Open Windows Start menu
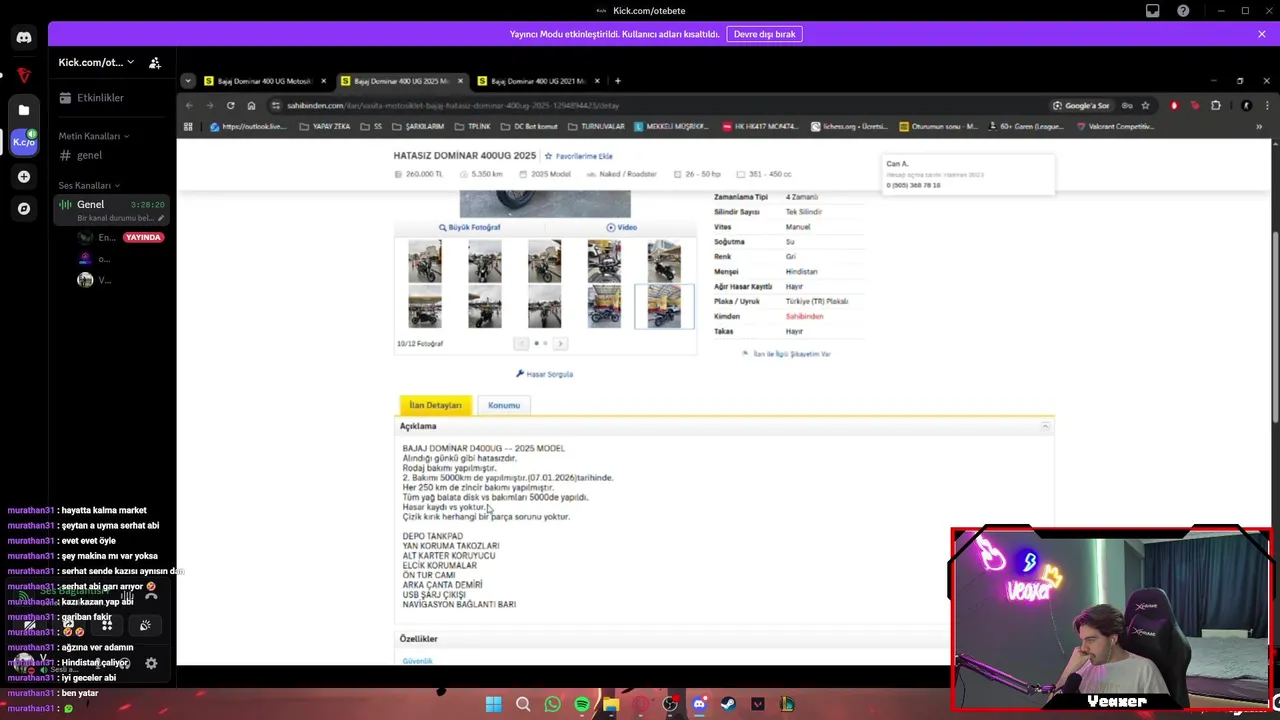The height and width of the screenshot is (720, 1280). [494, 704]
